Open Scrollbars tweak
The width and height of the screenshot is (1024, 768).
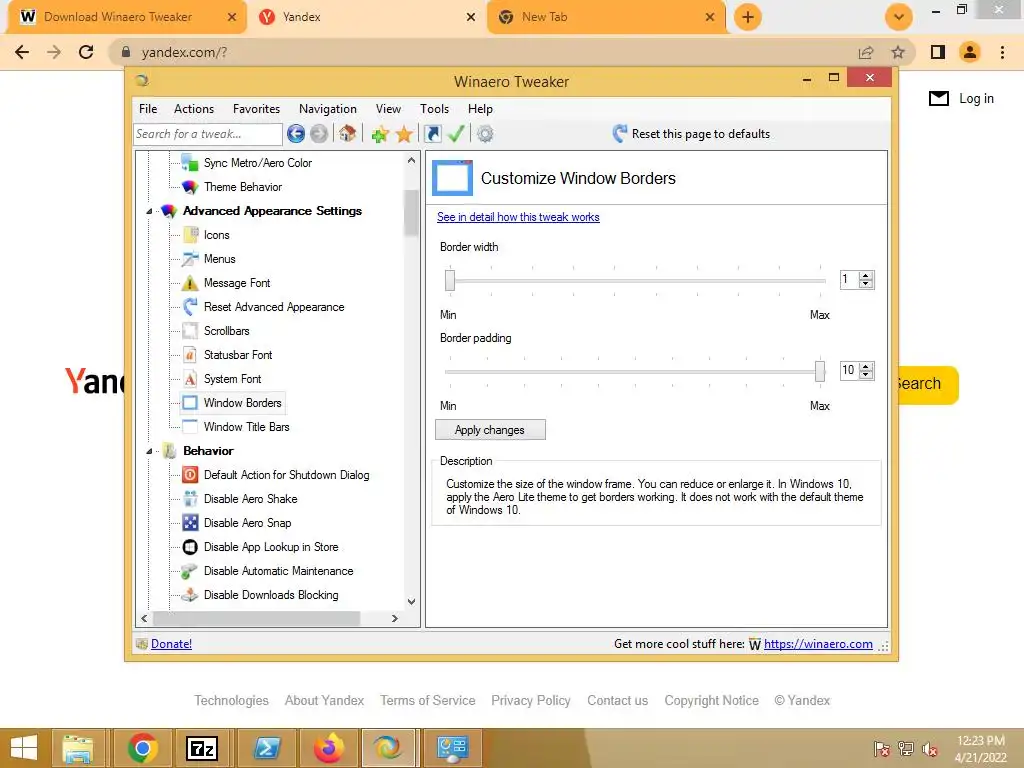coord(226,331)
